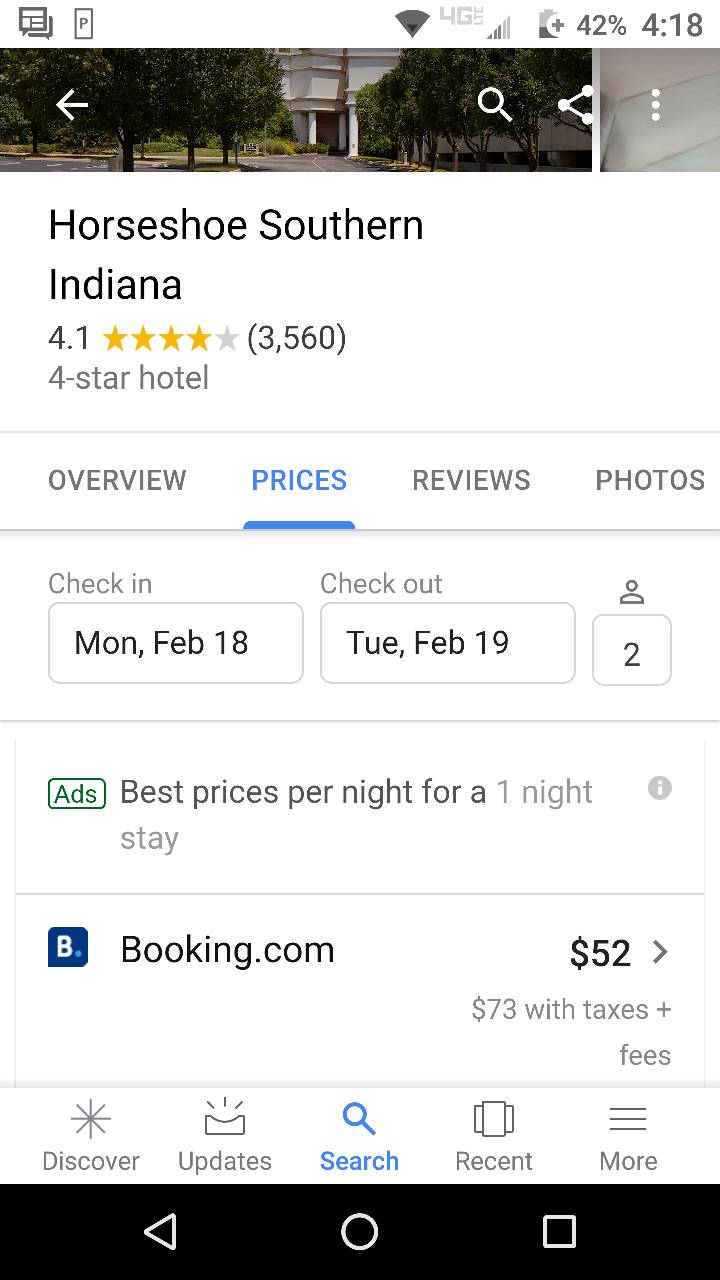
Task: Open search with the magnifier icon
Action: coord(494,104)
